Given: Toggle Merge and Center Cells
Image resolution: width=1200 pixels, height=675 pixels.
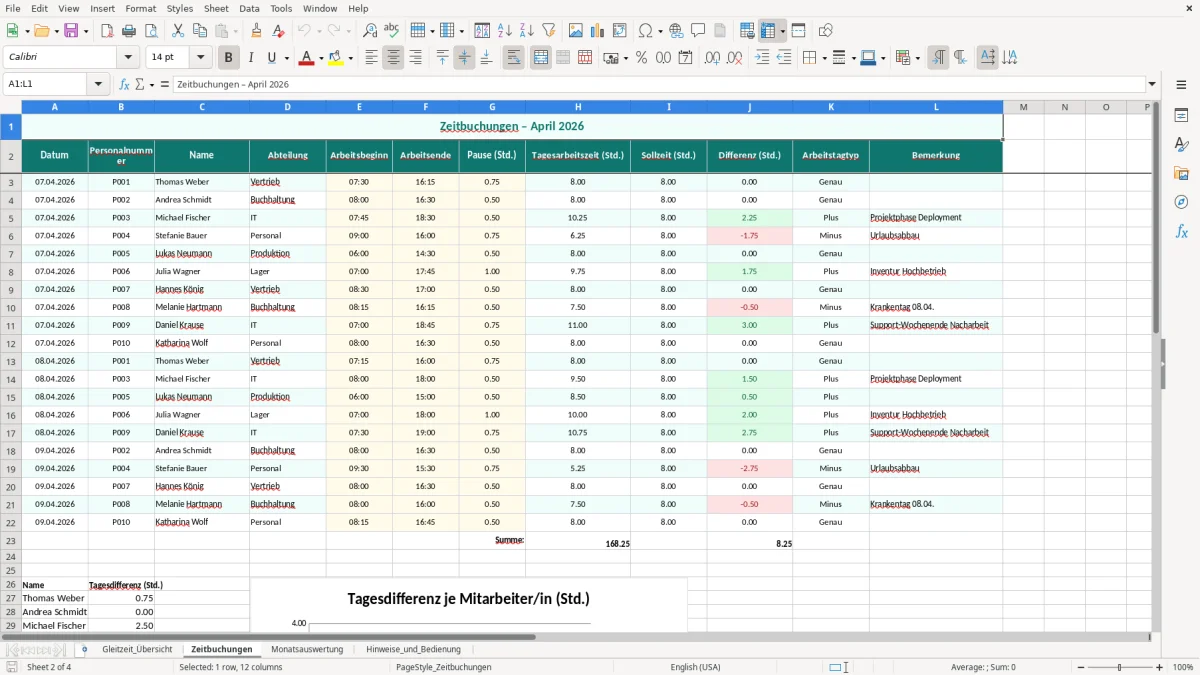Looking at the screenshot, I should (541, 58).
